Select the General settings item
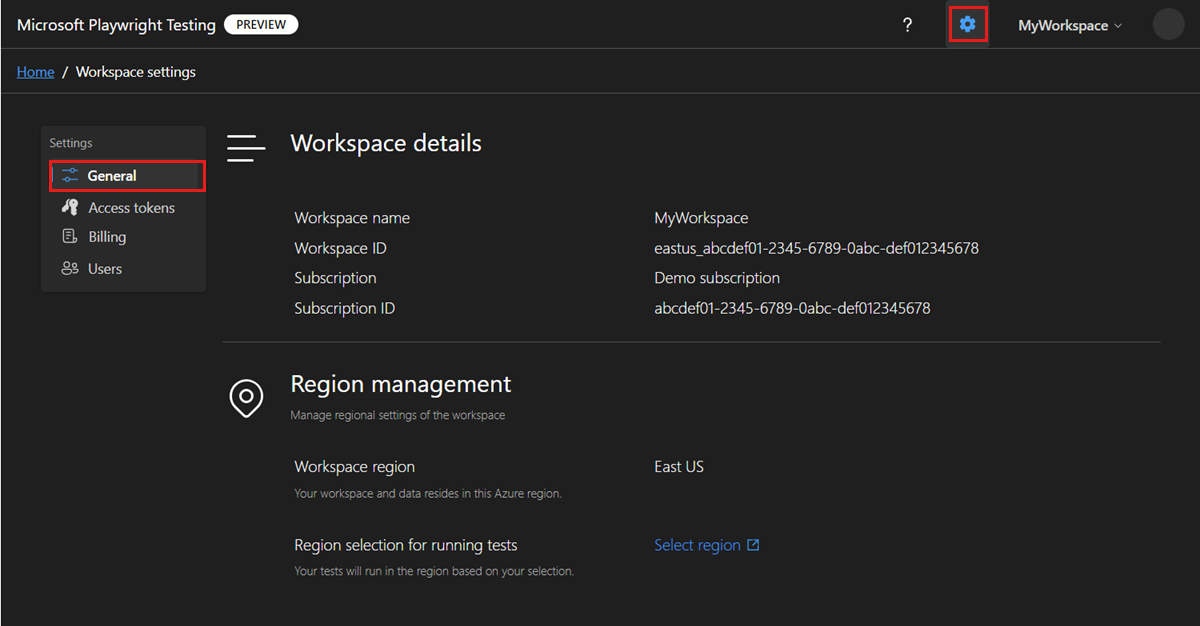 point(128,176)
